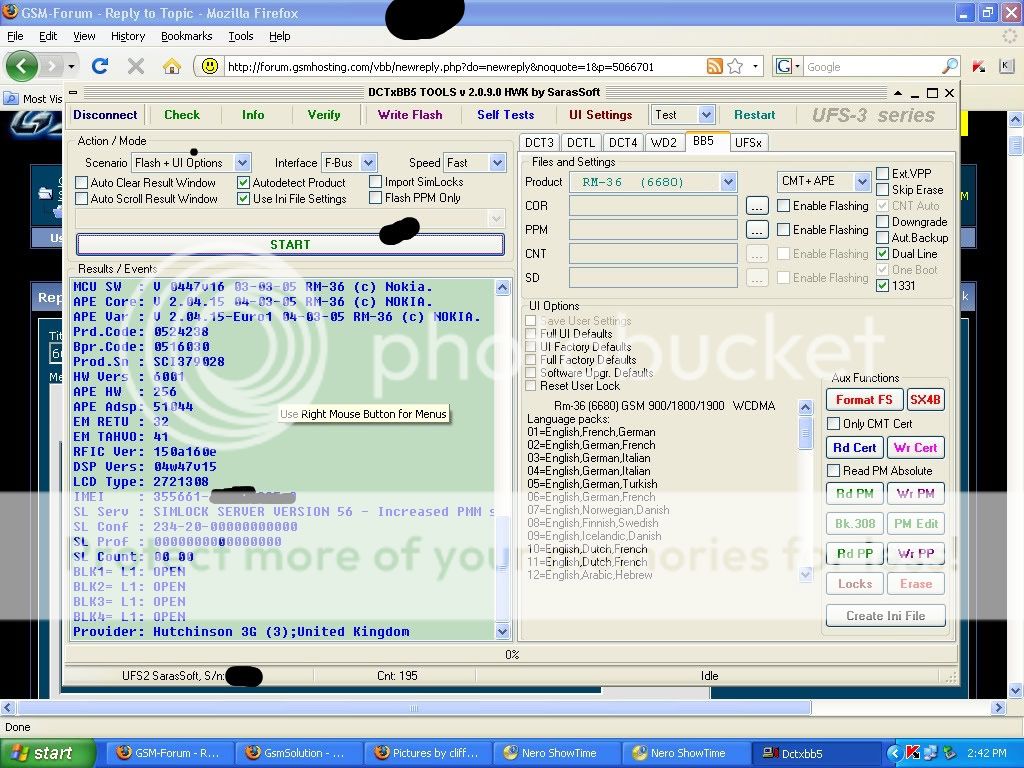Open the Speed dropdown
Viewport: 1024px width, 768px height.
click(498, 163)
